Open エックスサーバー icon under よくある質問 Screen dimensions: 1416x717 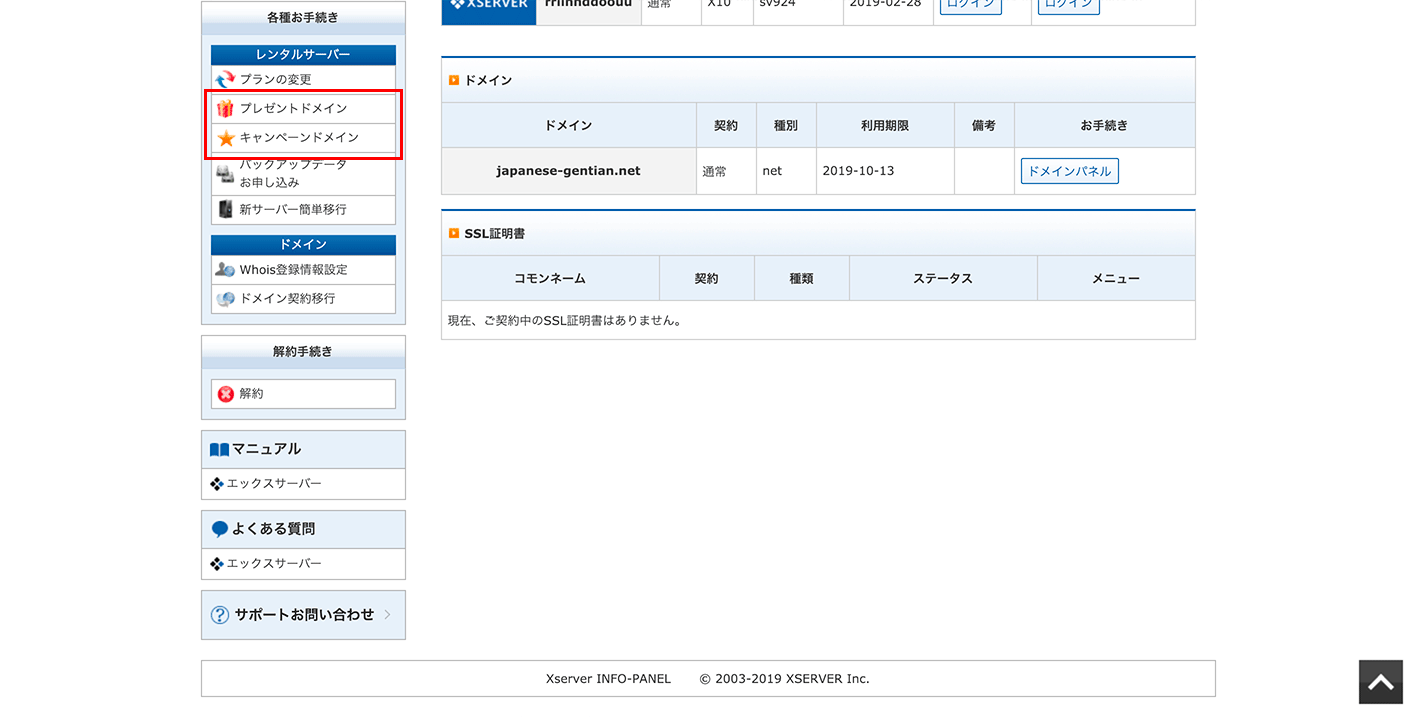217,564
